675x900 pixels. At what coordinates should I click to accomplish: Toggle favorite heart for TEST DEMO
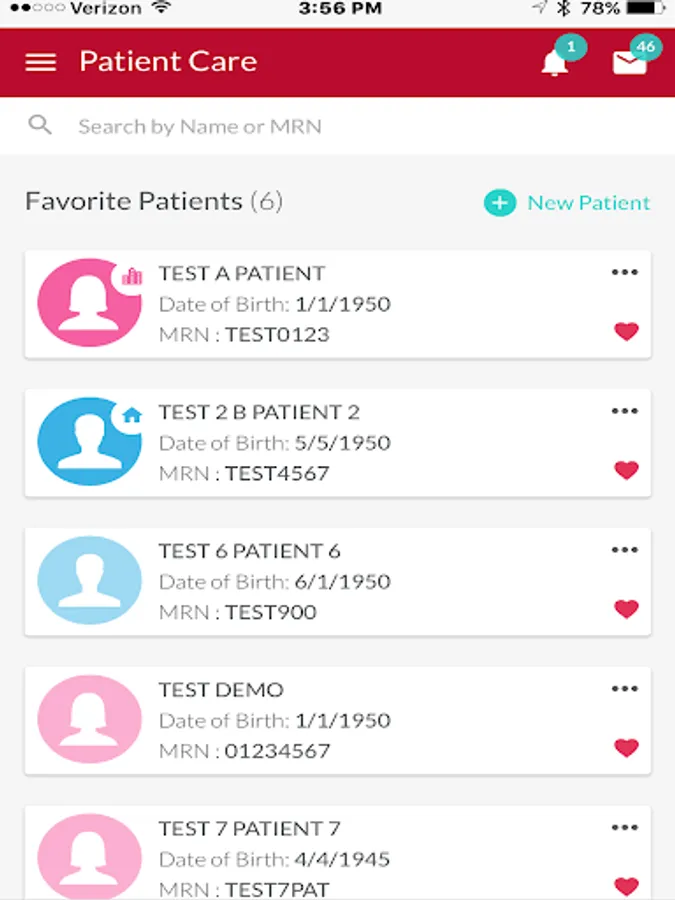[626, 748]
